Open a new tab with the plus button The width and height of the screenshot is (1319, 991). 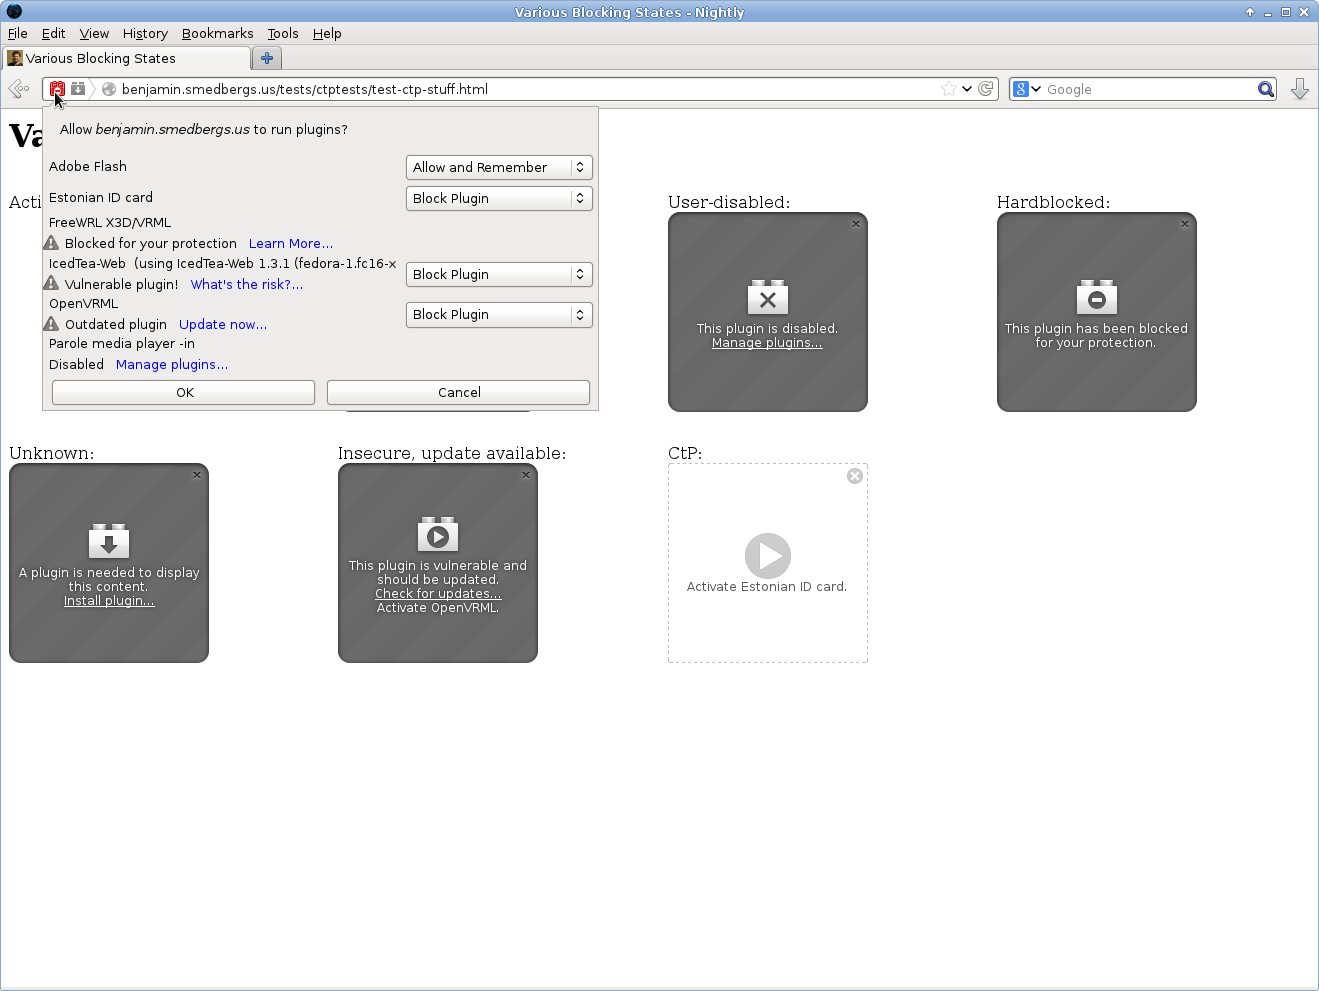(x=267, y=58)
